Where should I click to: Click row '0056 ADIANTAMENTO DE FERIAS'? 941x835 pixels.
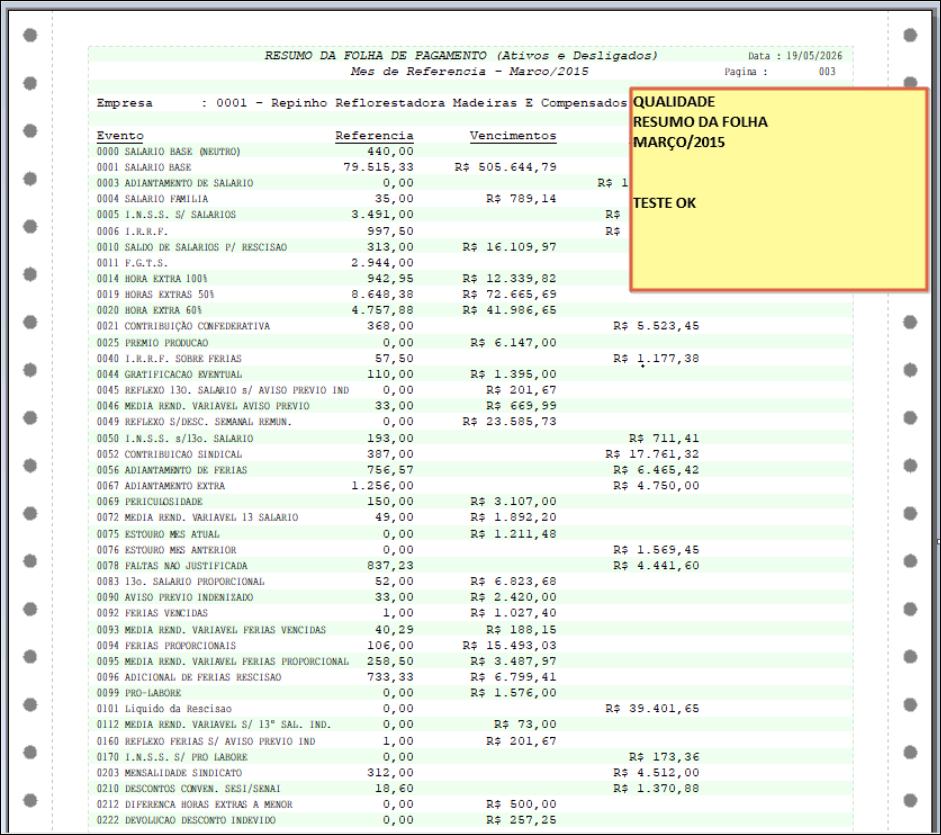(172, 470)
